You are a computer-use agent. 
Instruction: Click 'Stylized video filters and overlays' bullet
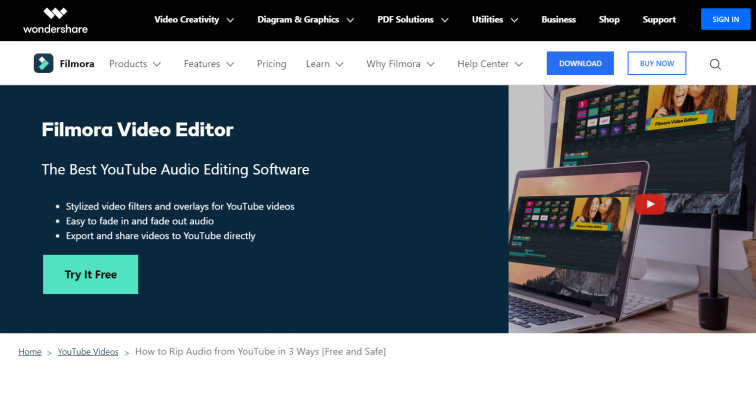[180, 206]
